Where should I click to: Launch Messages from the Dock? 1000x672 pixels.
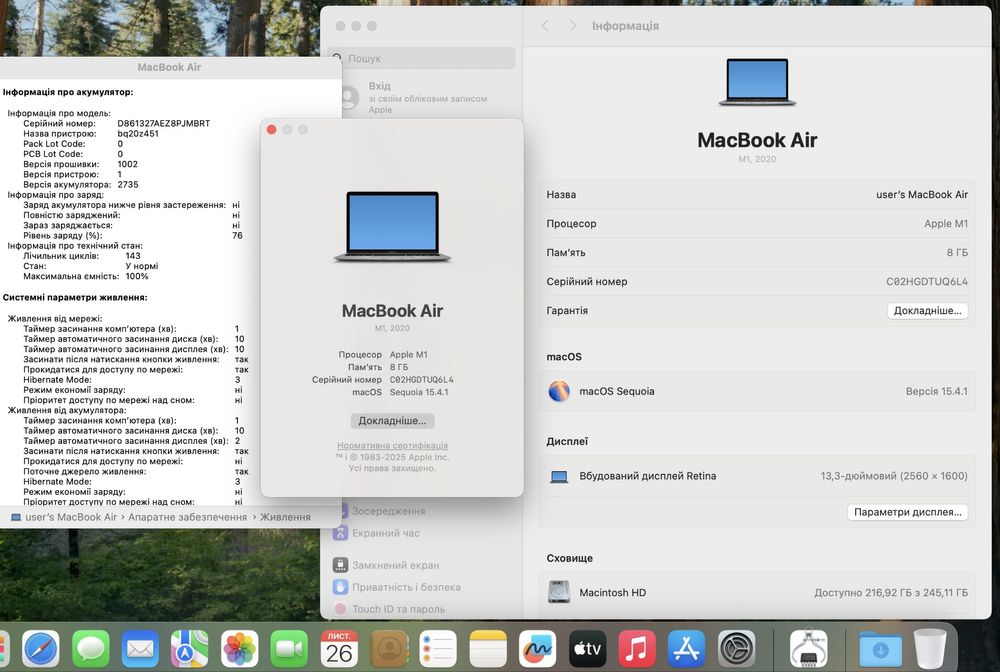(91, 648)
